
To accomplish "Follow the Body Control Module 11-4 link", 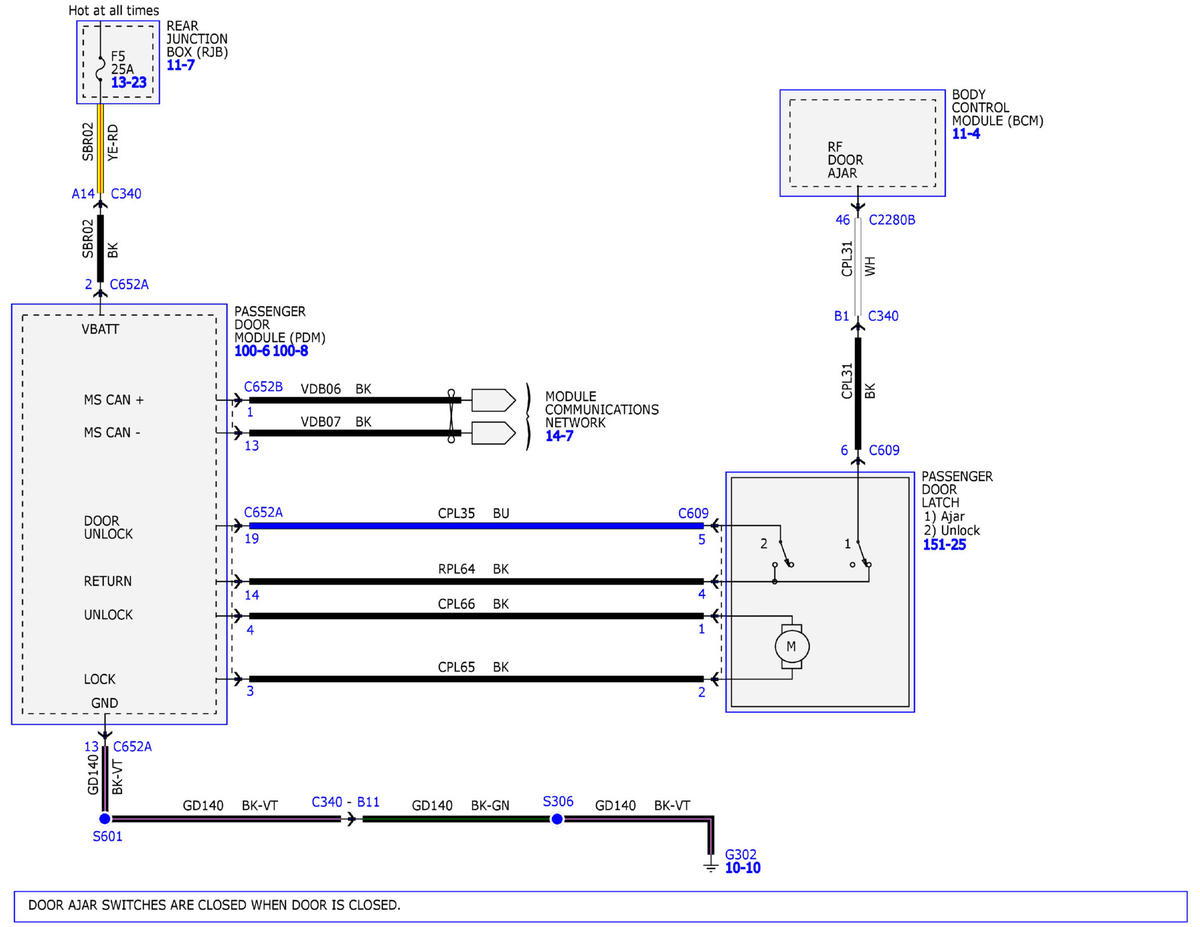I will coord(966,133).
